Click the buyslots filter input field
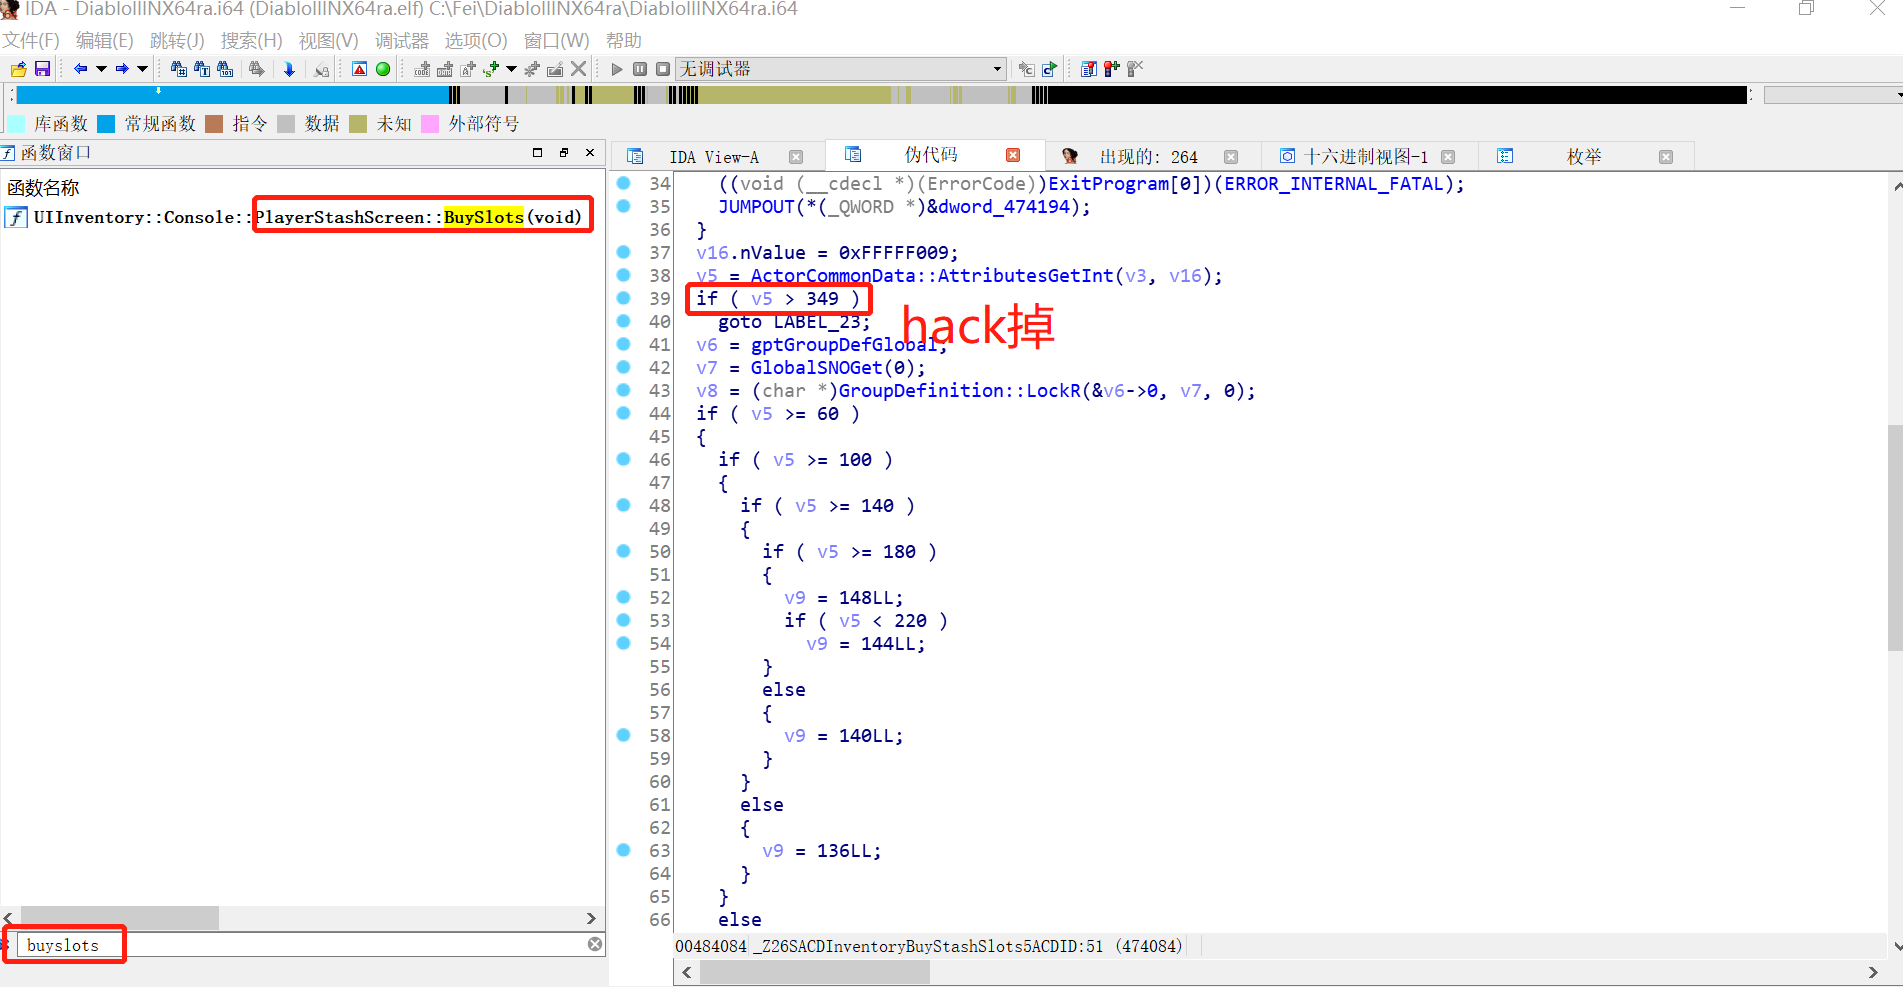The width and height of the screenshot is (1903, 987). pyautogui.click(x=304, y=945)
